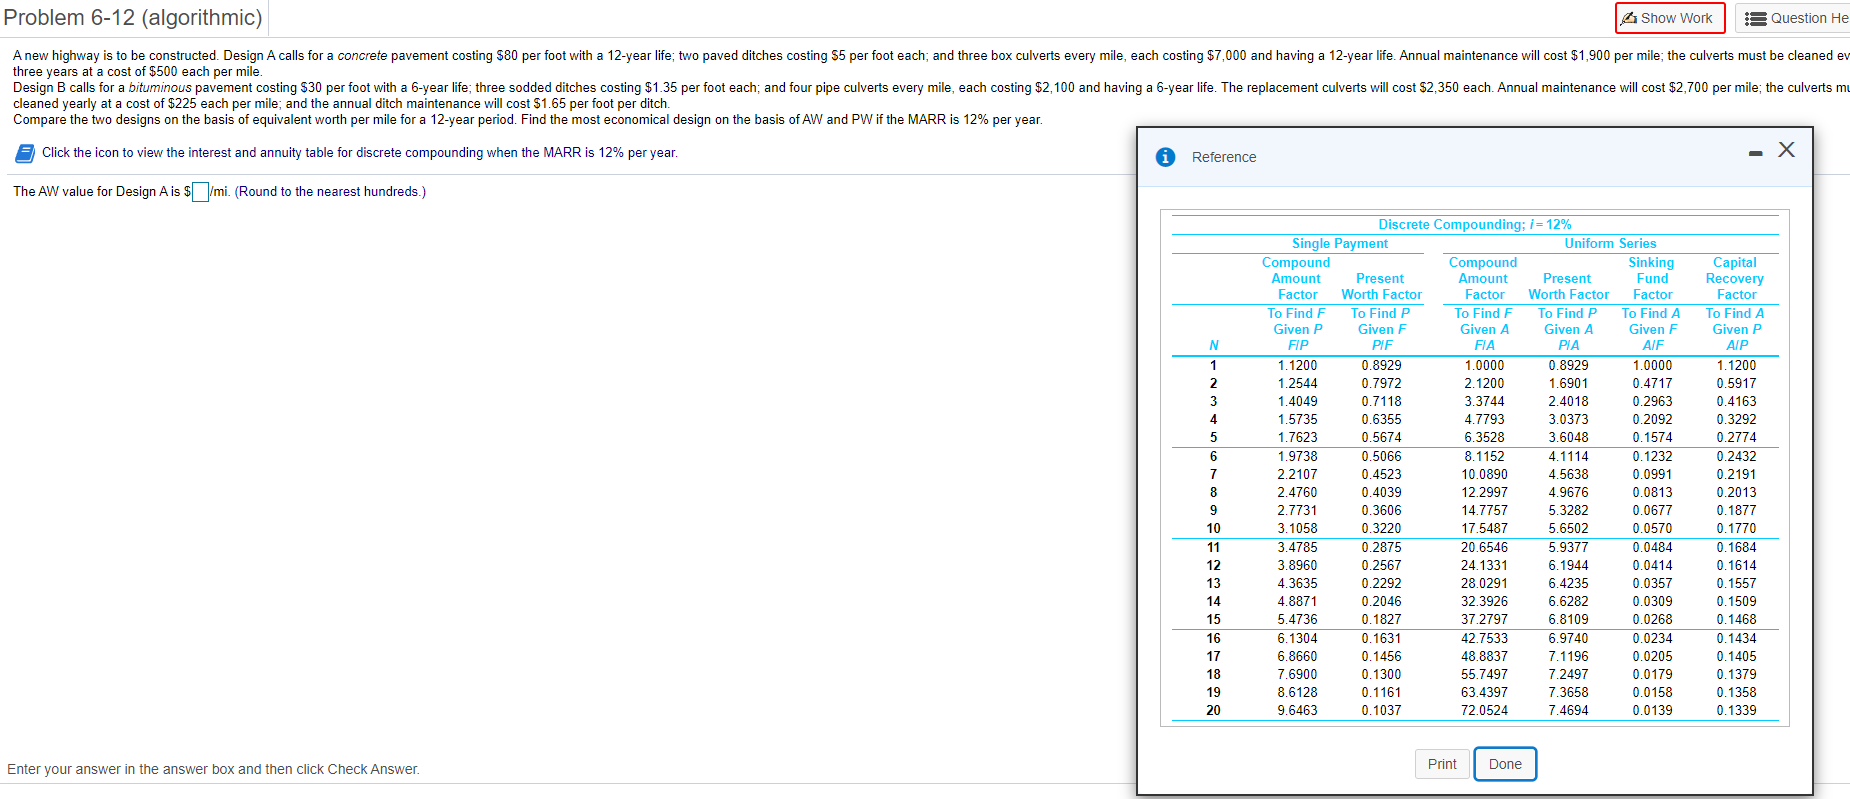Click the value 4.1114 in row 6
The image size is (1850, 799).
pyautogui.click(x=1568, y=456)
